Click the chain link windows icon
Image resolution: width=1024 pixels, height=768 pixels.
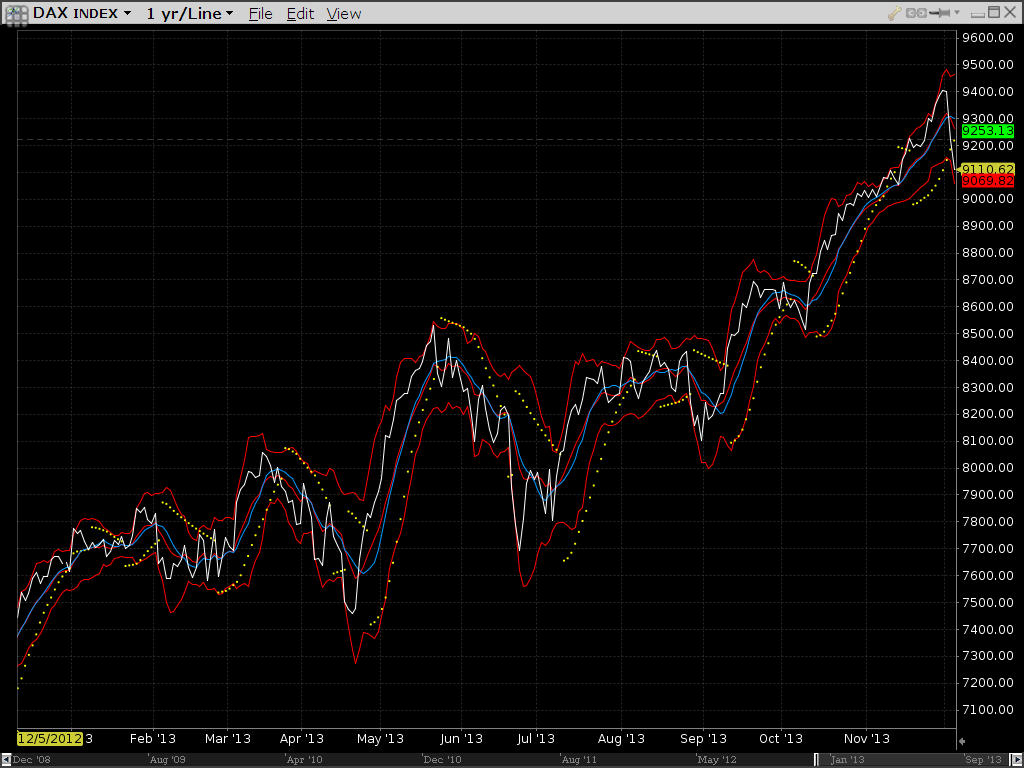coord(916,12)
